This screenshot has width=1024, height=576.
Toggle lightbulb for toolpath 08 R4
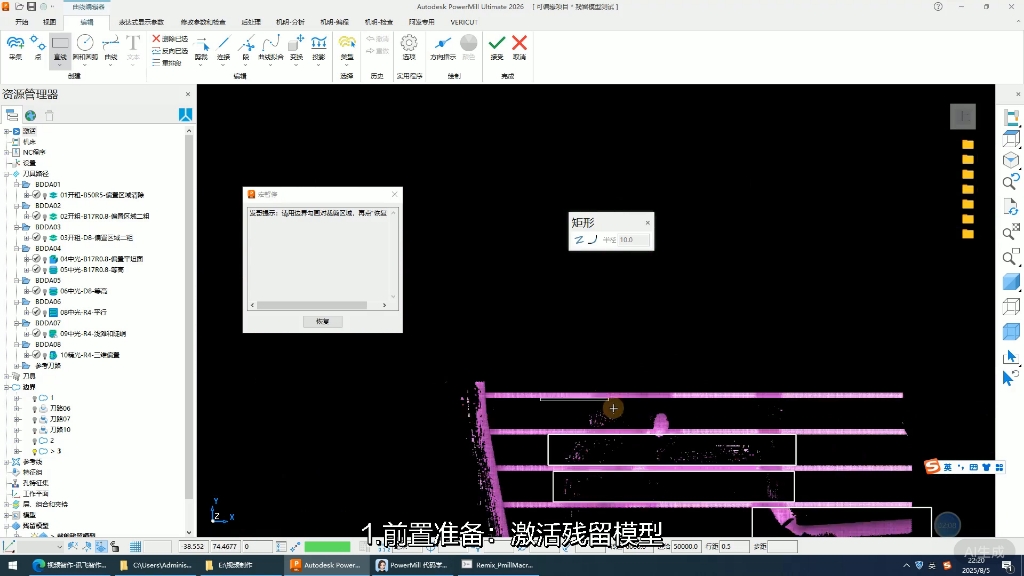point(44,312)
